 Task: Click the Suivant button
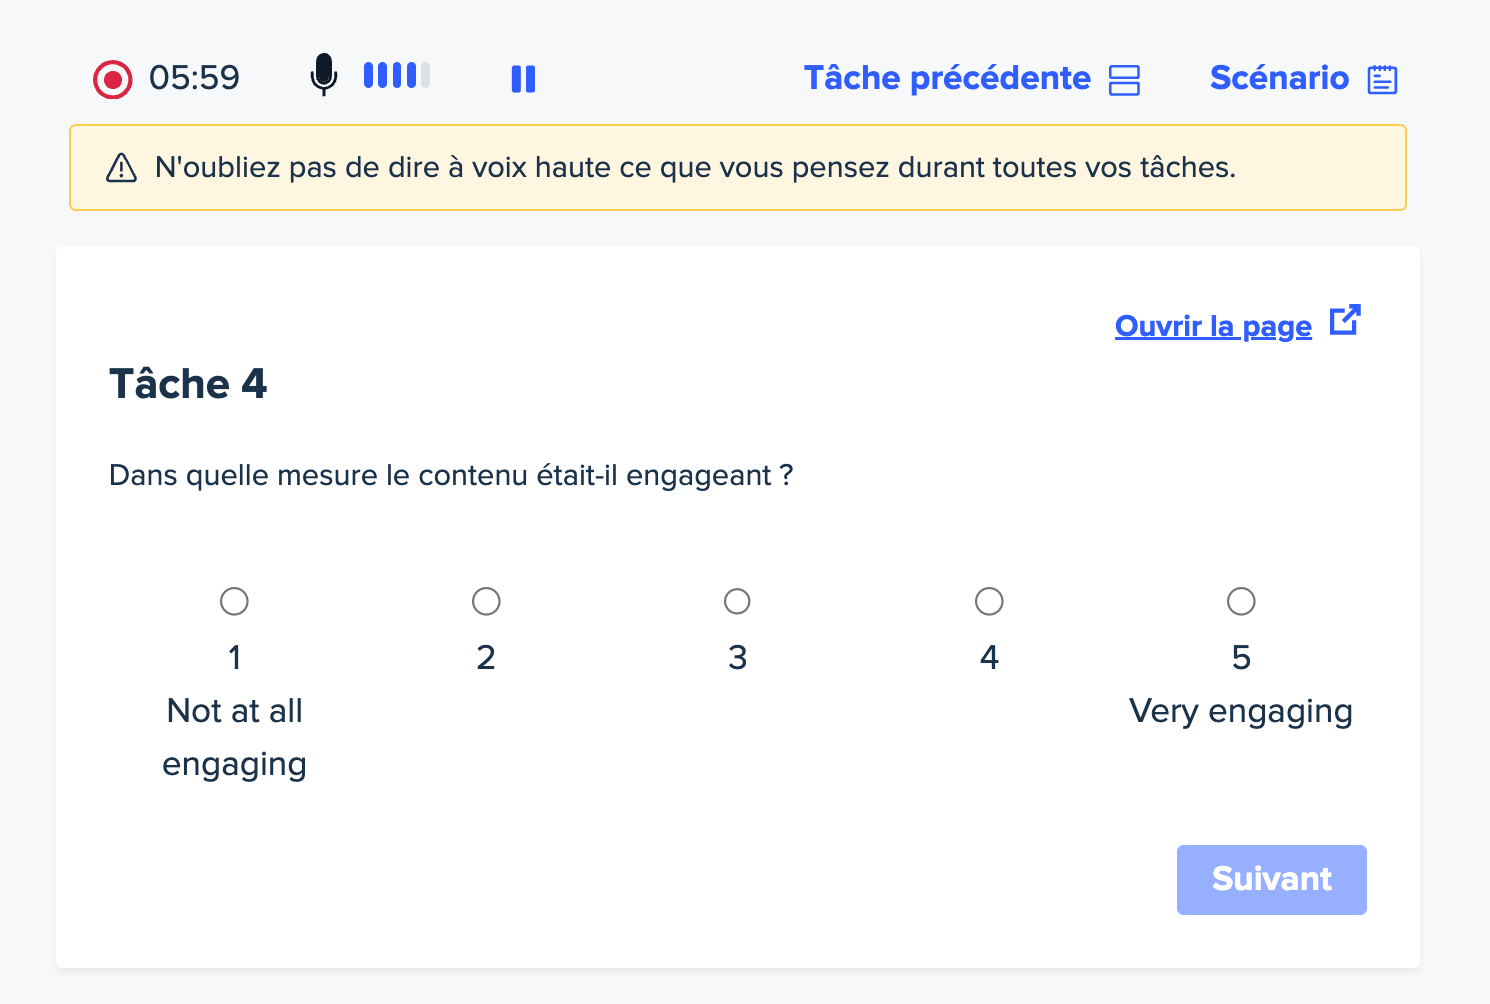[1271, 880]
